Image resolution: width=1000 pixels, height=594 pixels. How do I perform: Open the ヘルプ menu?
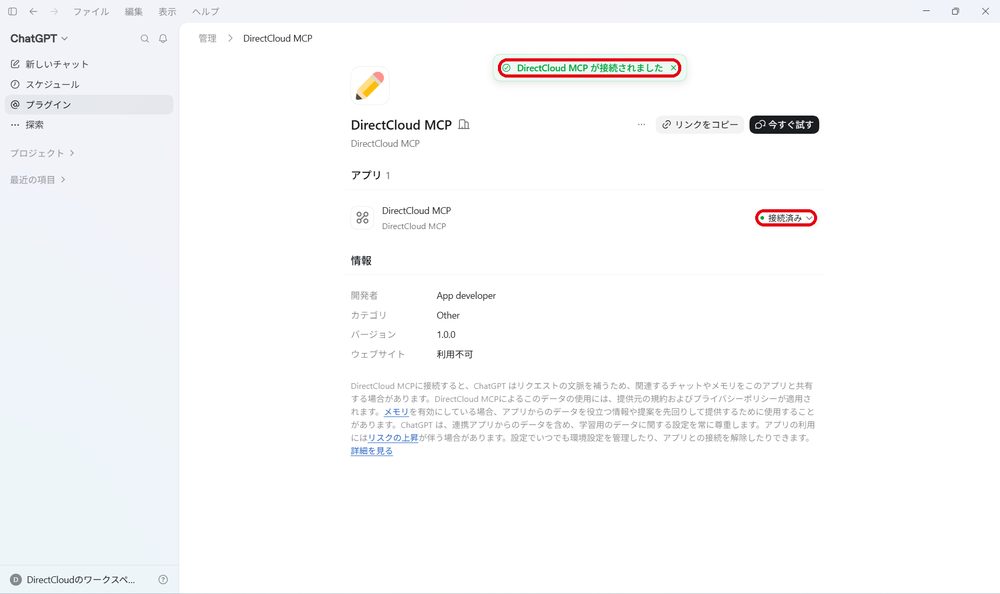205,11
